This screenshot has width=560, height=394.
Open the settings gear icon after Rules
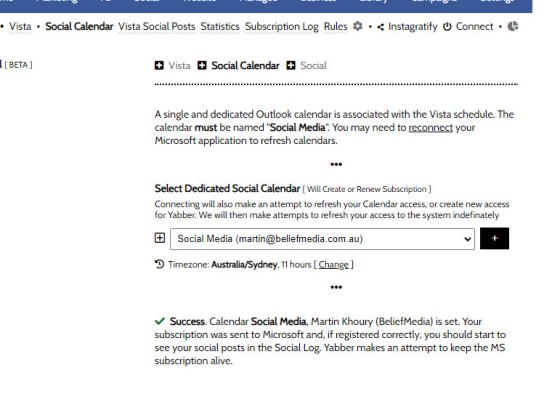358,26
